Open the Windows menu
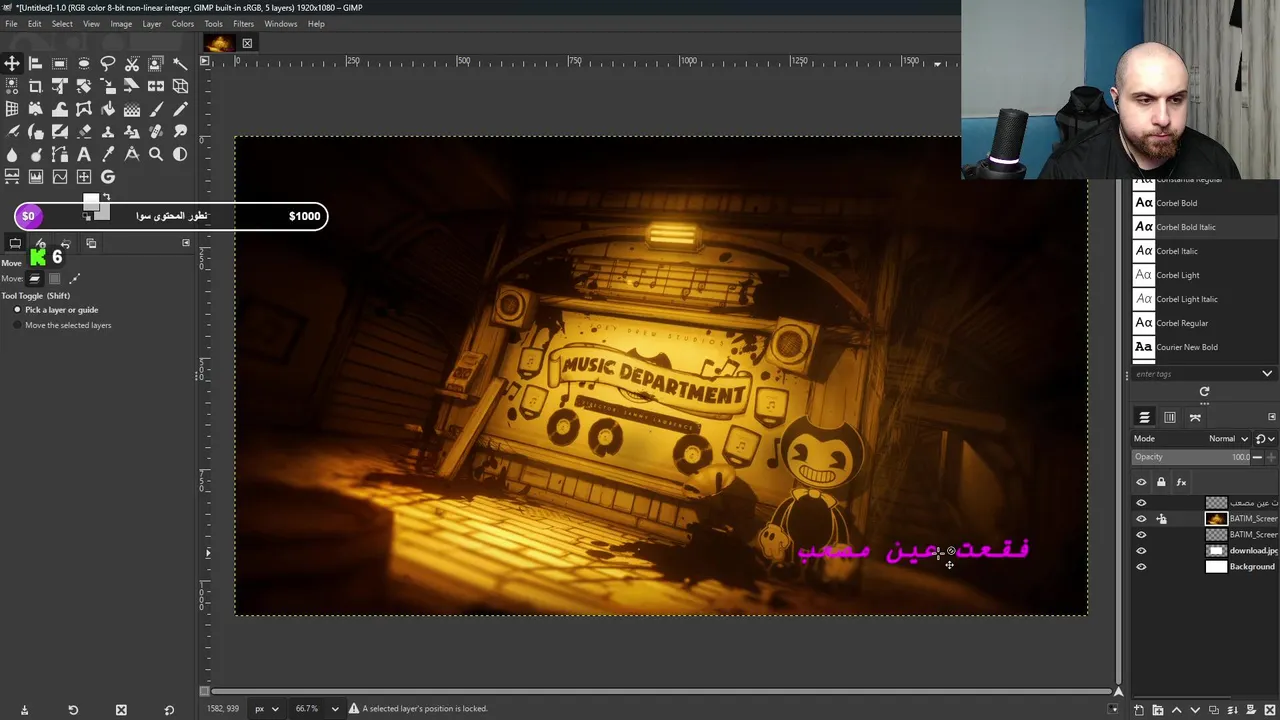1280x720 pixels. (x=280, y=24)
